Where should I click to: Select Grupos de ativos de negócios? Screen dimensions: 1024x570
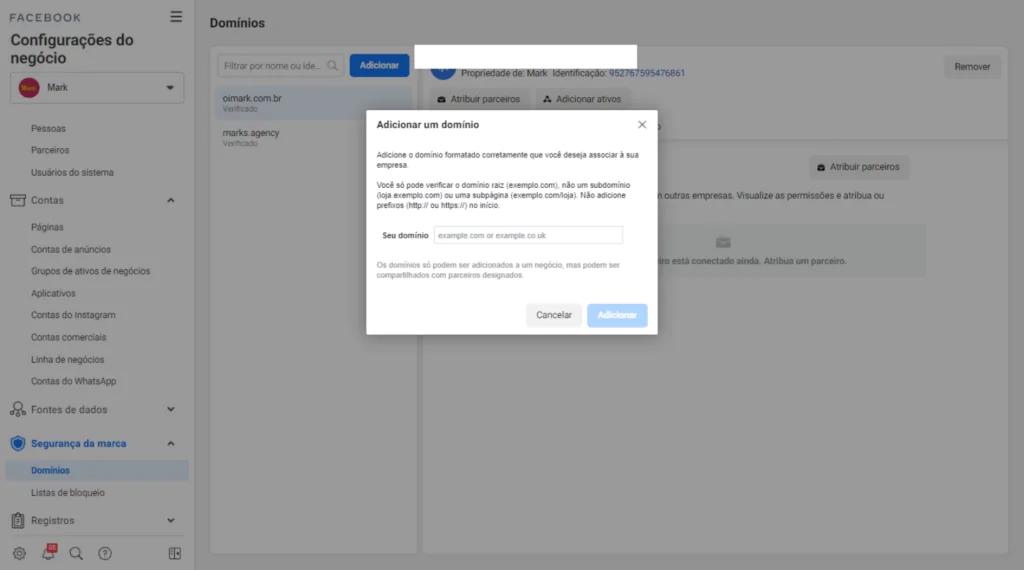[x=90, y=271]
